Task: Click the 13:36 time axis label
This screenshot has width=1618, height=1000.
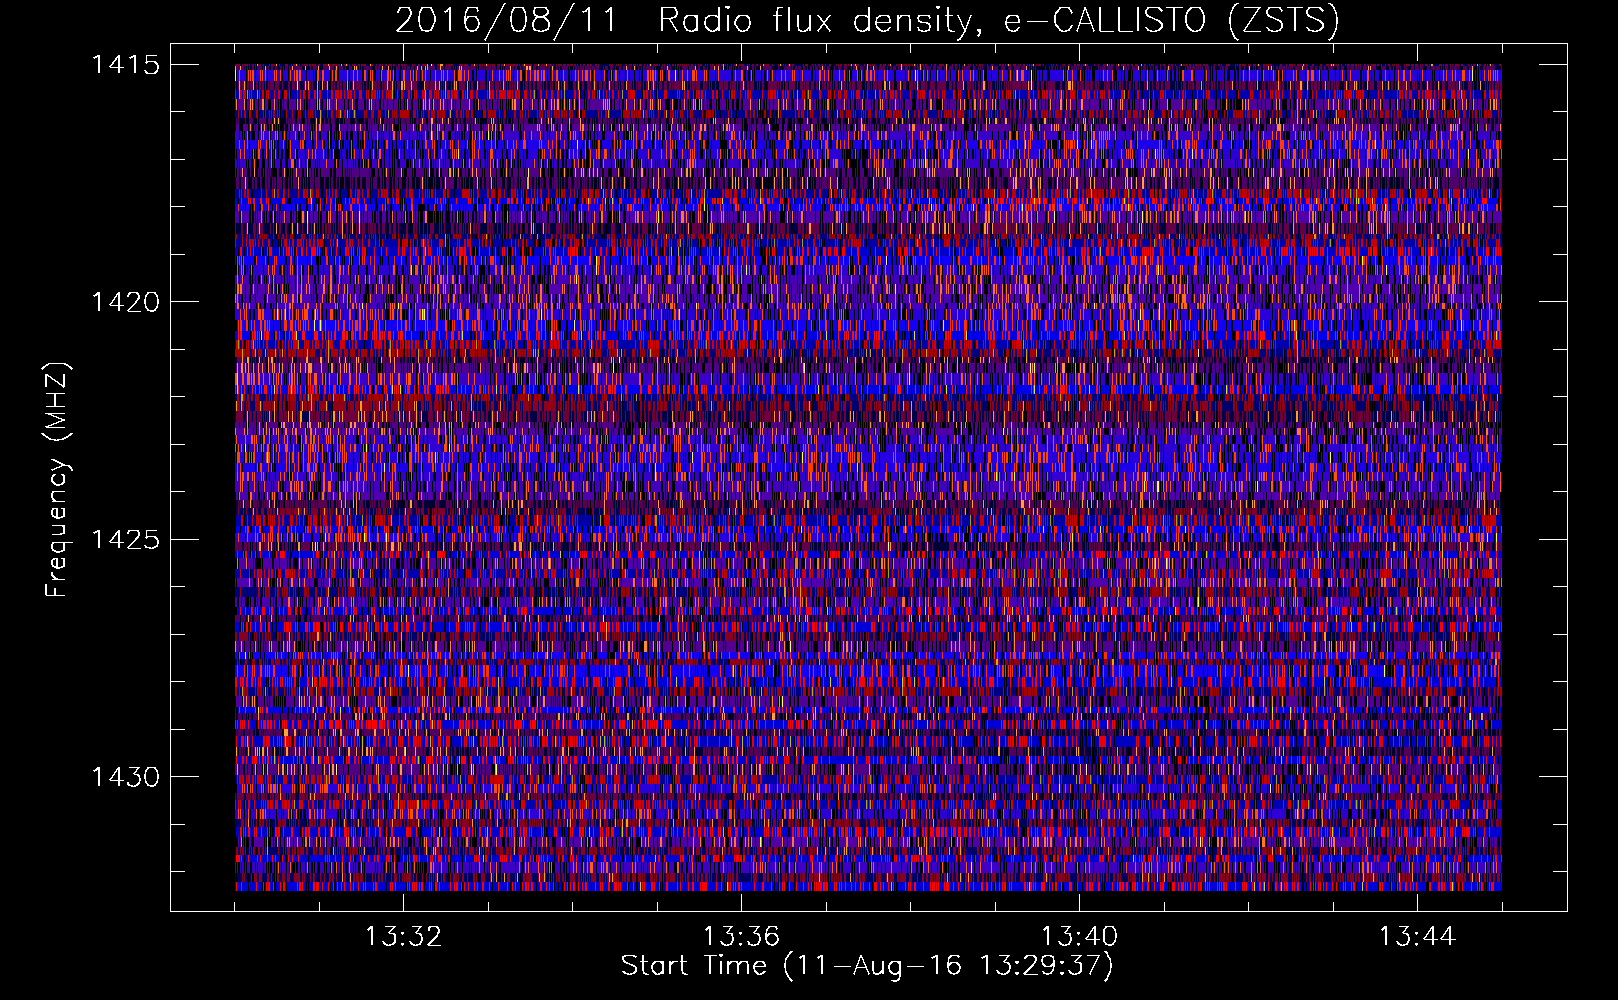Action: click(x=741, y=937)
